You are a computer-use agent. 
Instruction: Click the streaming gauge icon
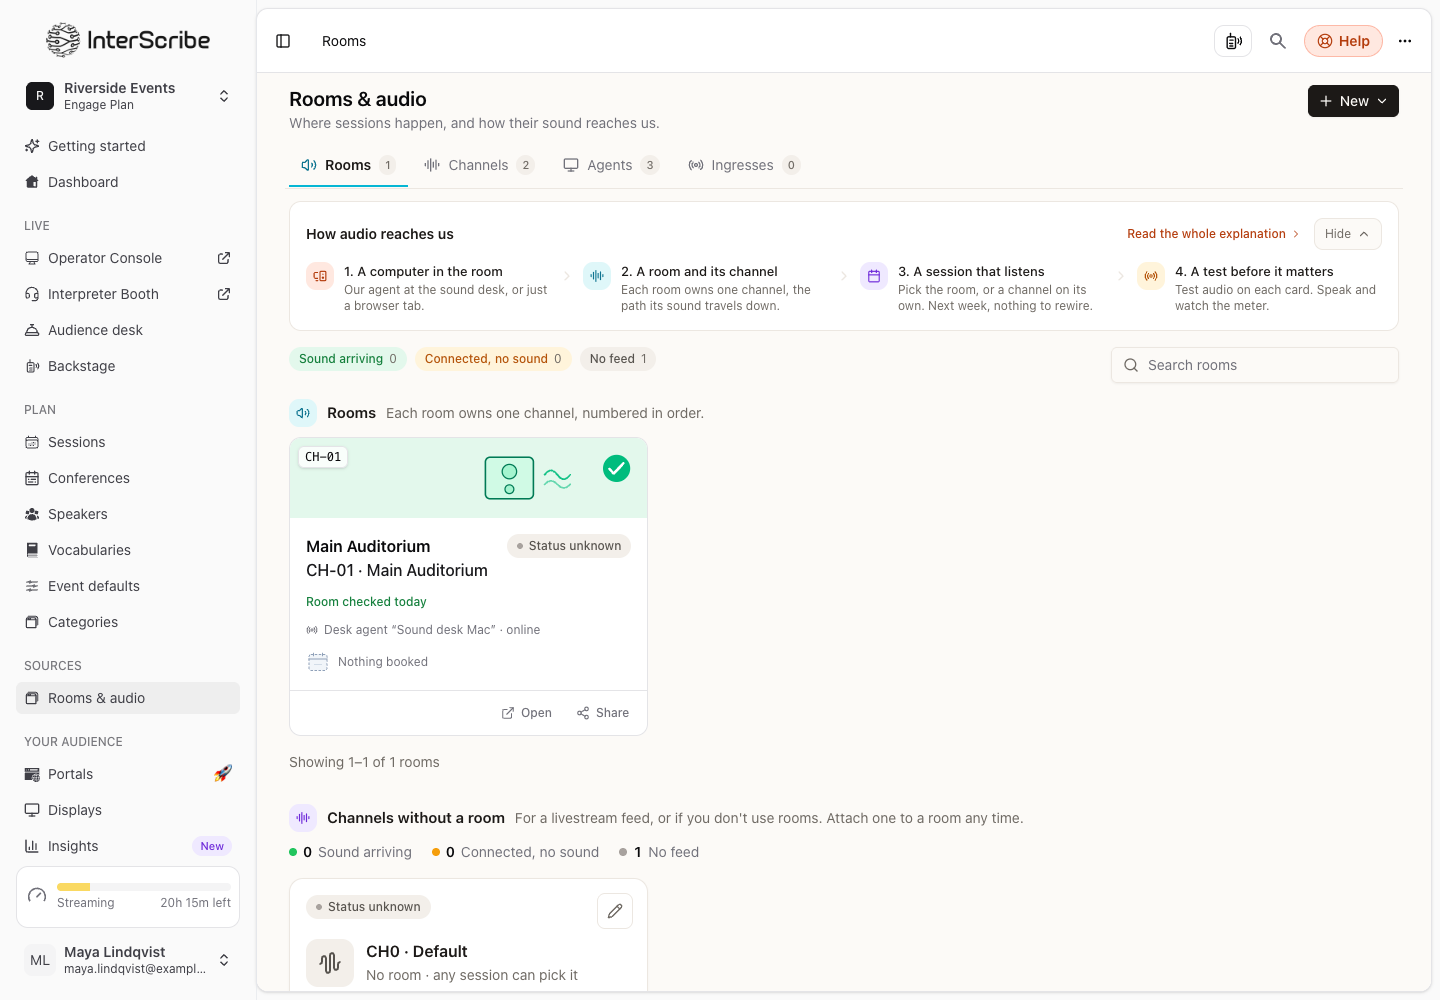[37, 896]
